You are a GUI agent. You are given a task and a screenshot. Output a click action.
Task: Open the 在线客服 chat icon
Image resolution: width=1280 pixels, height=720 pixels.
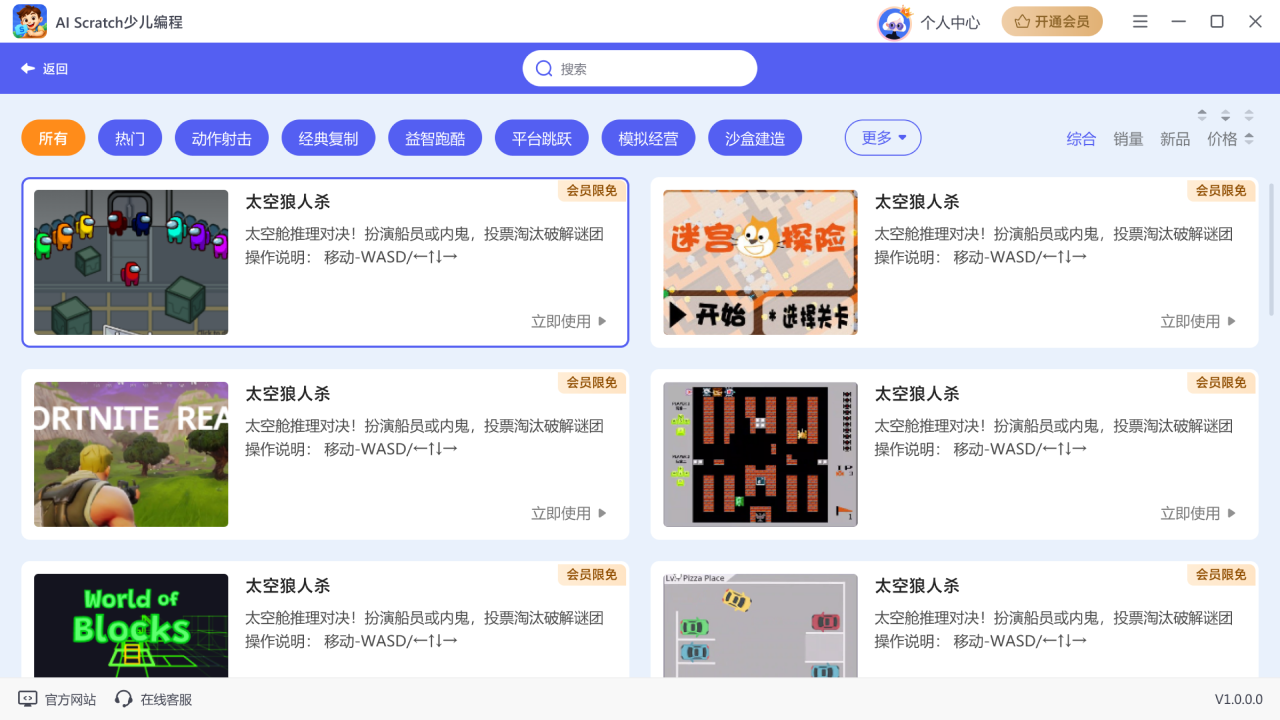coord(122,699)
